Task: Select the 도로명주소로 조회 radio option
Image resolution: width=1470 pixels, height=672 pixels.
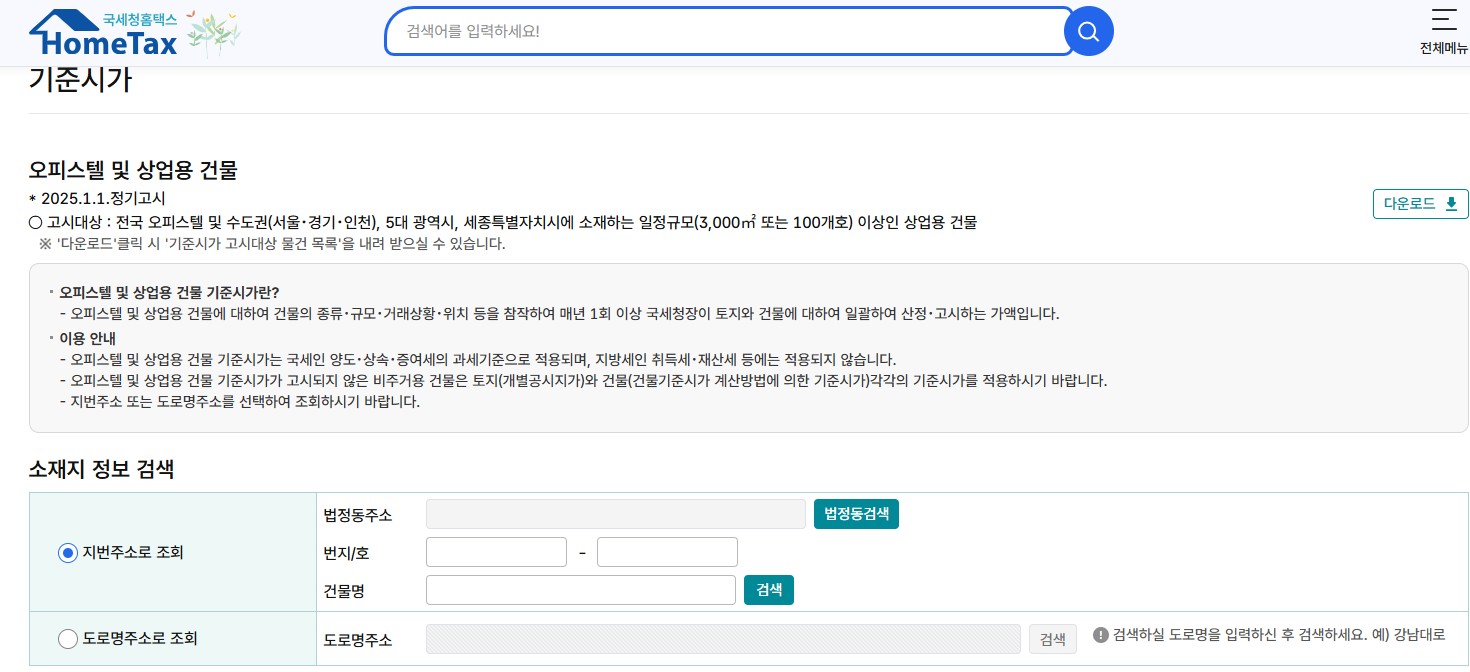Action: pyautogui.click(x=67, y=639)
